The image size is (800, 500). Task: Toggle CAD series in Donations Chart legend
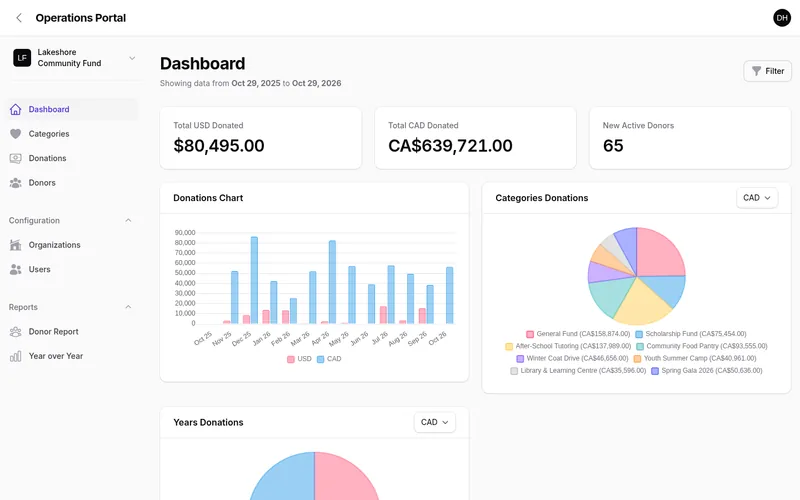tap(329, 359)
